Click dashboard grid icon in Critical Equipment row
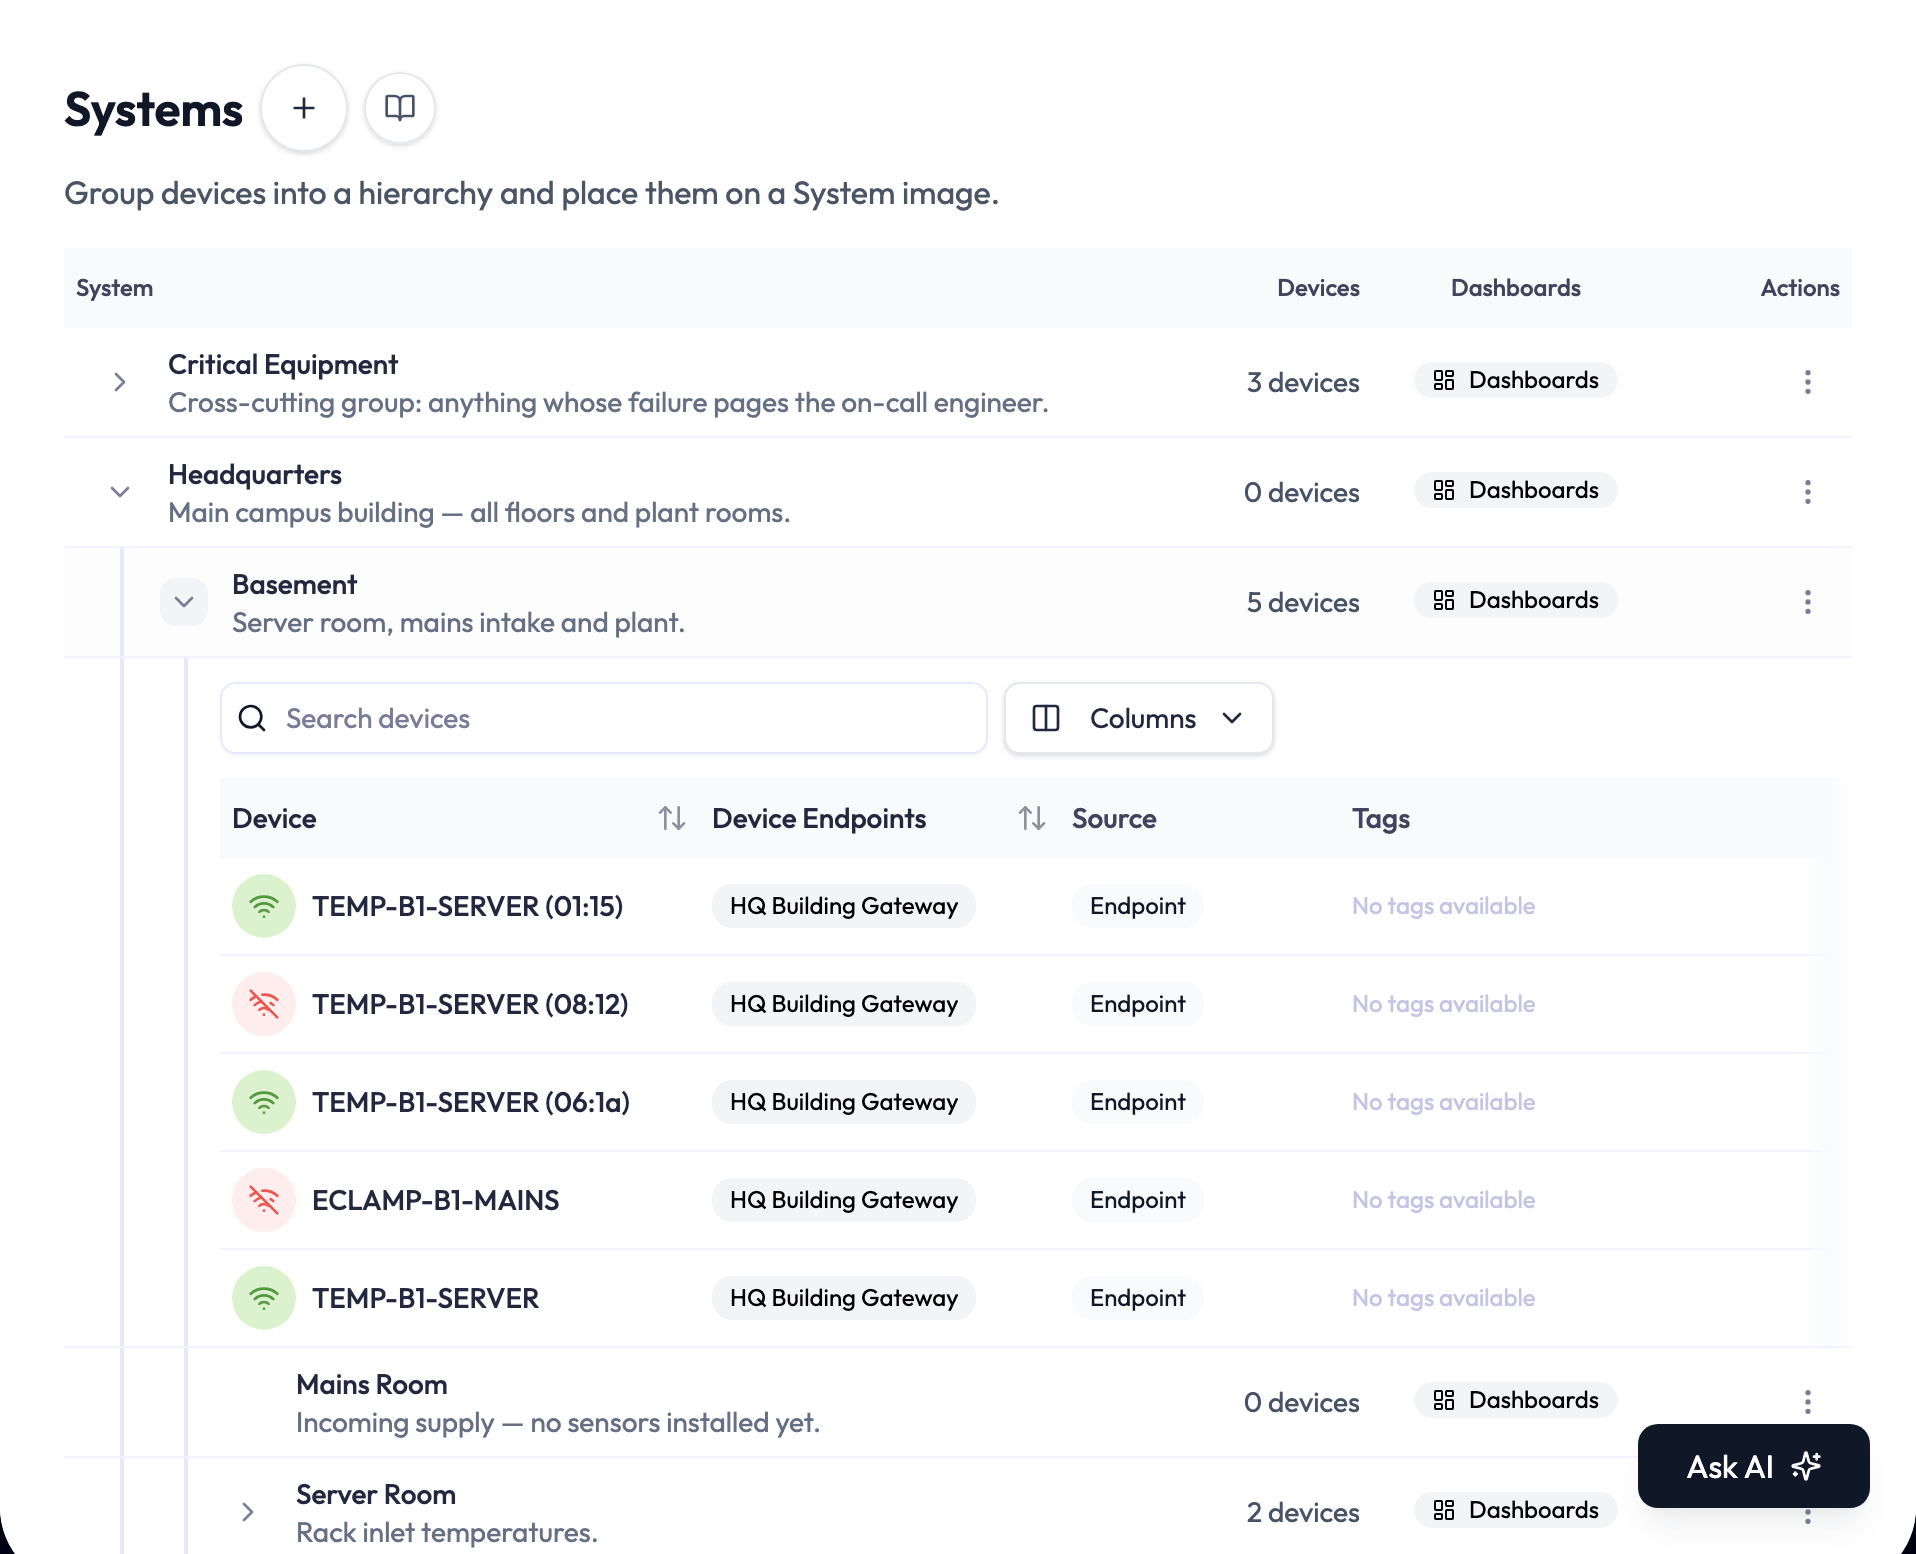The height and width of the screenshot is (1554, 1916). [x=1443, y=380]
